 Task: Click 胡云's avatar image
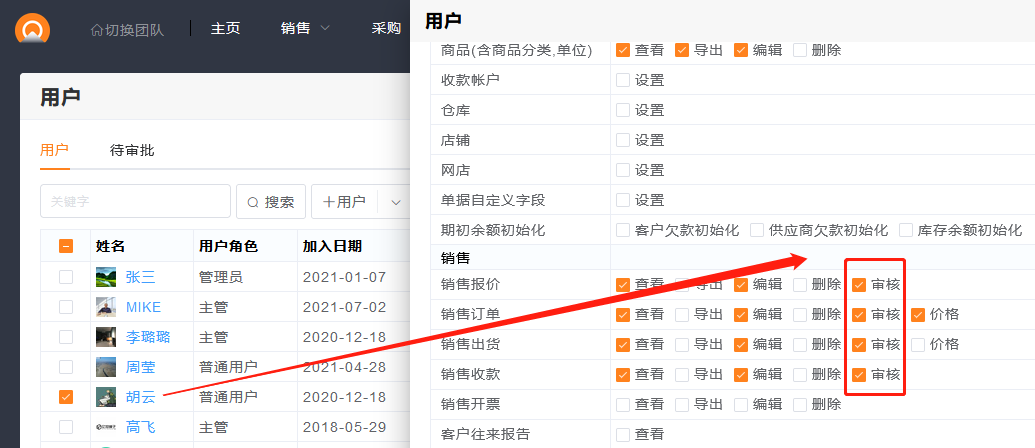[x=106, y=397]
